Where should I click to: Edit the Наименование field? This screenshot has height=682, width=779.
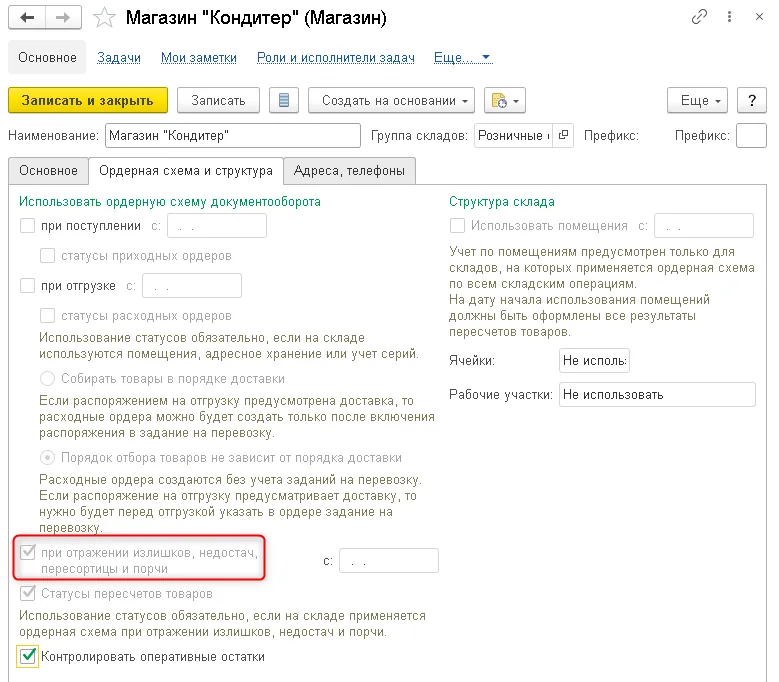(x=233, y=136)
